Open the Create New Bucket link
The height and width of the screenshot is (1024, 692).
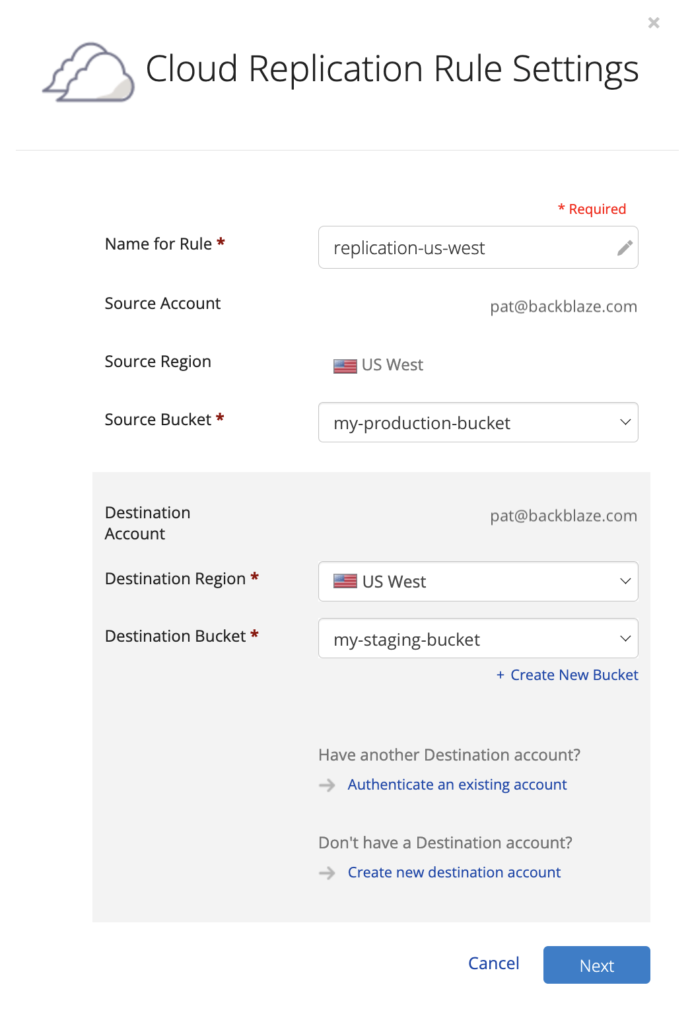pos(574,675)
